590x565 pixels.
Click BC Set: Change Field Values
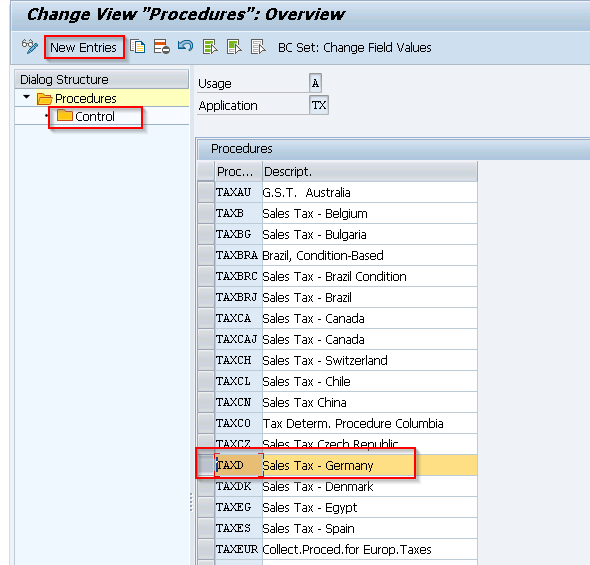354,48
